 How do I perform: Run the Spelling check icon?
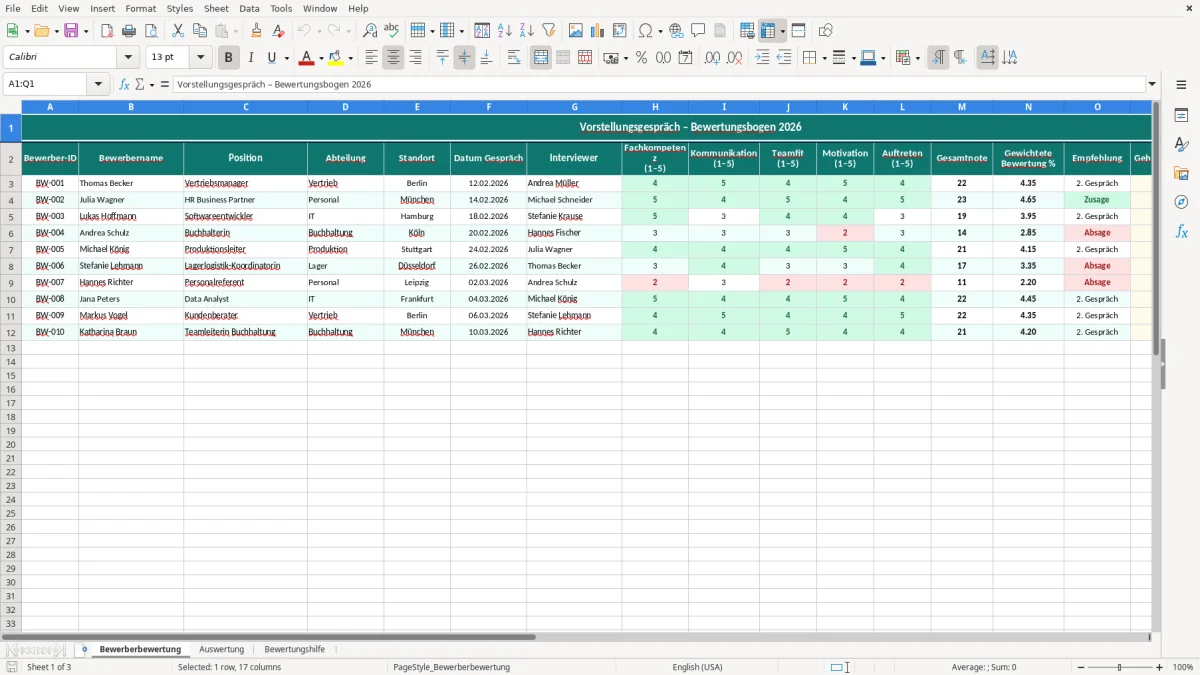click(392, 31)
